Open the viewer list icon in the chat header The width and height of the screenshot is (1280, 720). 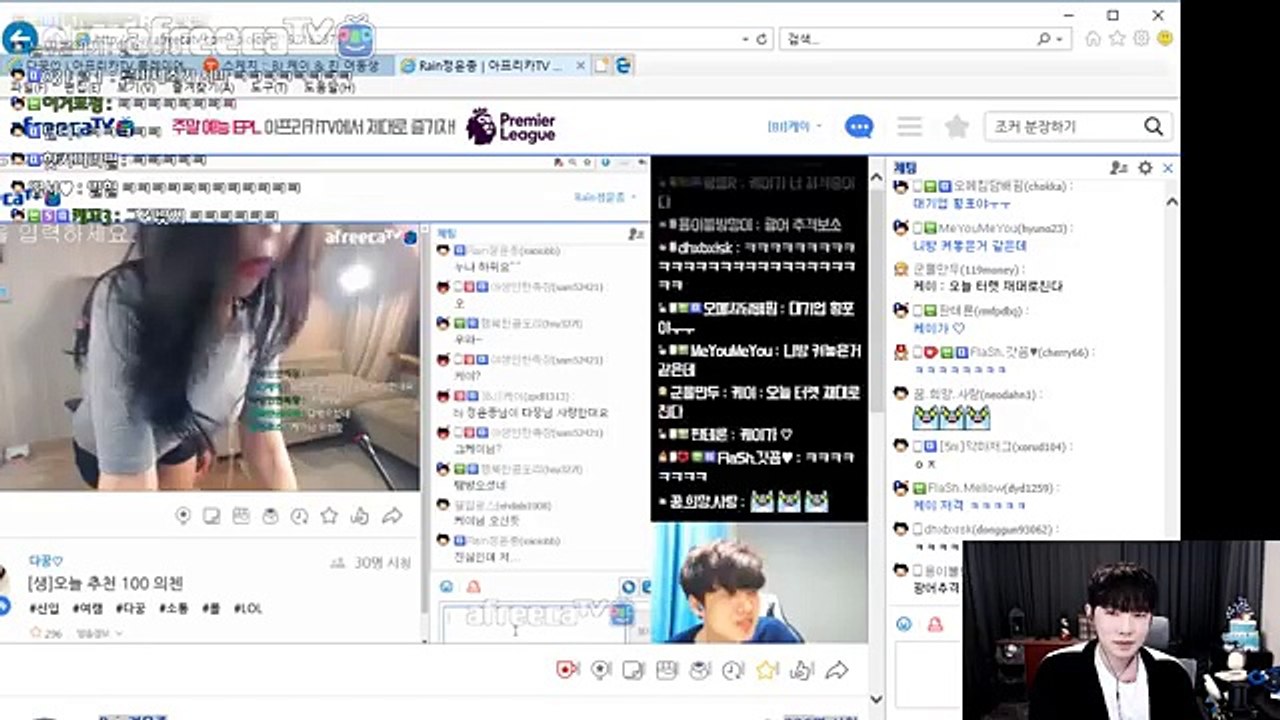[x=1119, y=168]
